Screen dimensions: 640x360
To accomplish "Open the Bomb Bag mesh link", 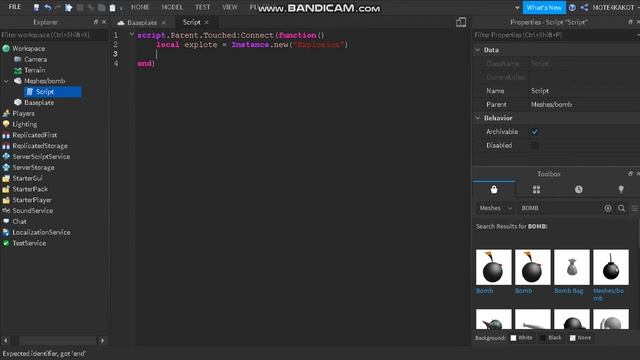I will pyautogui.click(x=569, y=291).
